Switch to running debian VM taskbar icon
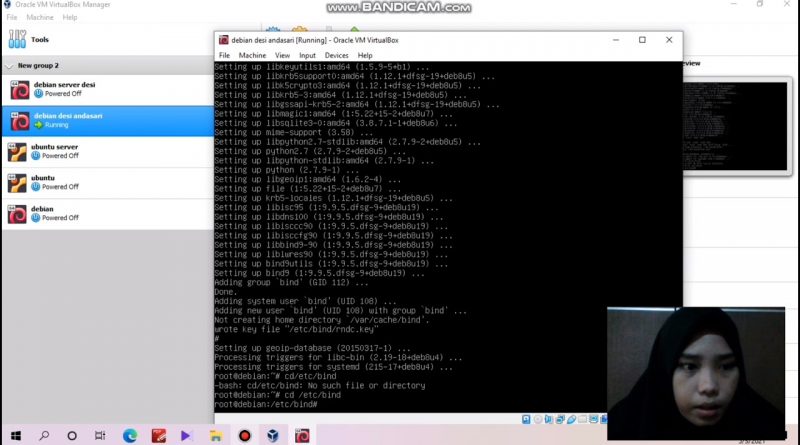 pos(302,435)
